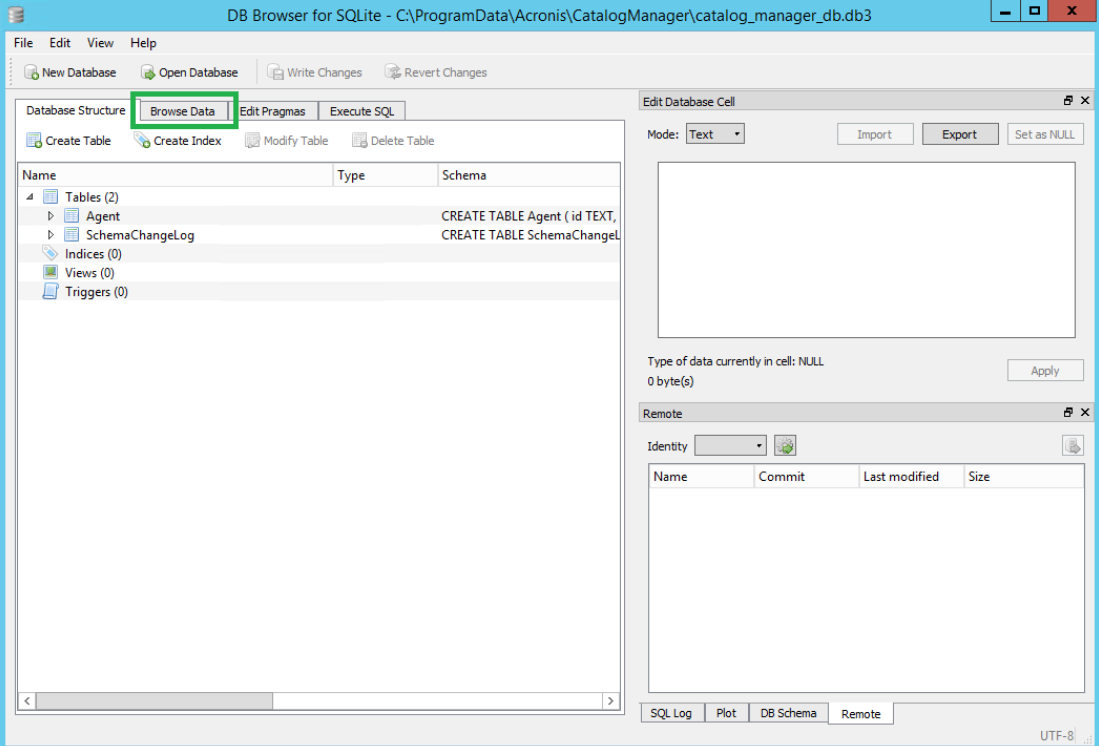Click the Export button
Viewport: 1099px width, 746px height.
click(960, 135)
